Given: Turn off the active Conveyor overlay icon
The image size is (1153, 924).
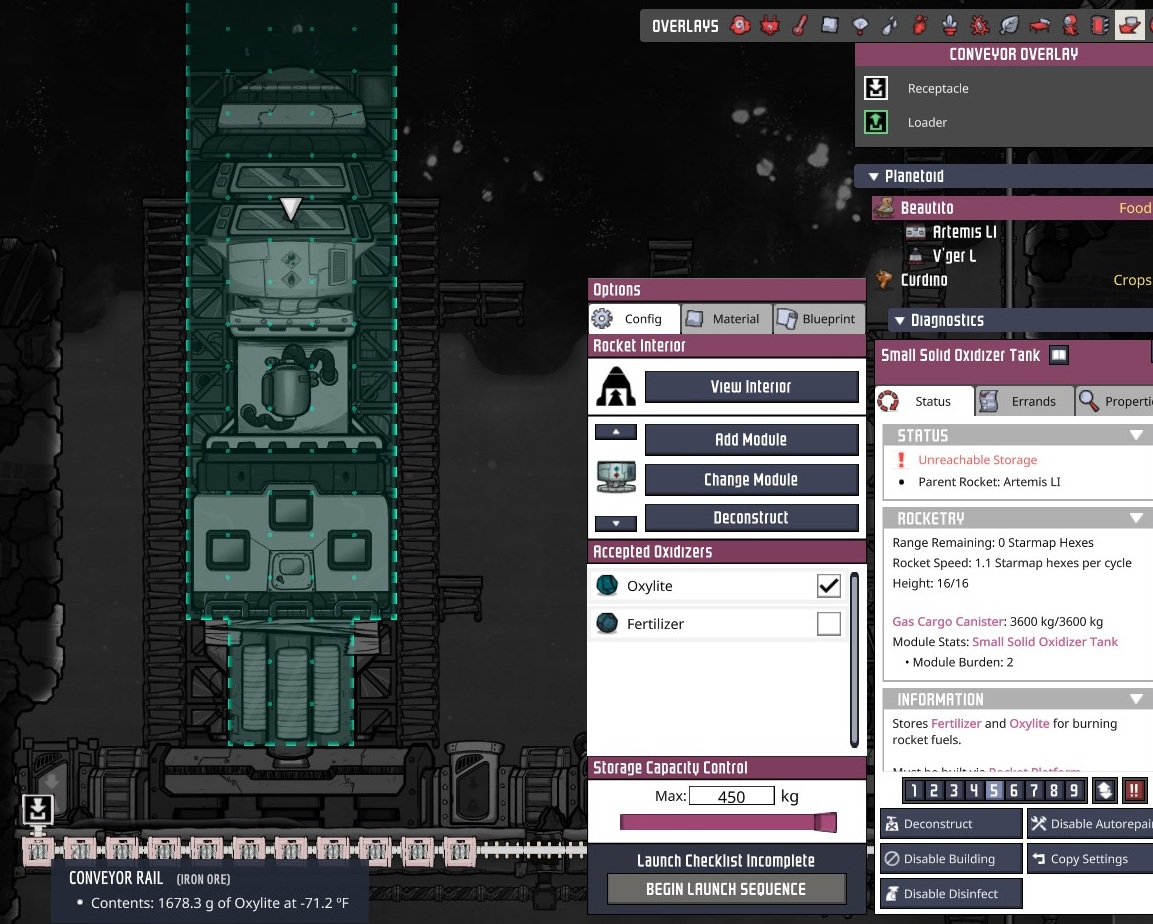Looking at the screenshot, I should coord(1129,26).
